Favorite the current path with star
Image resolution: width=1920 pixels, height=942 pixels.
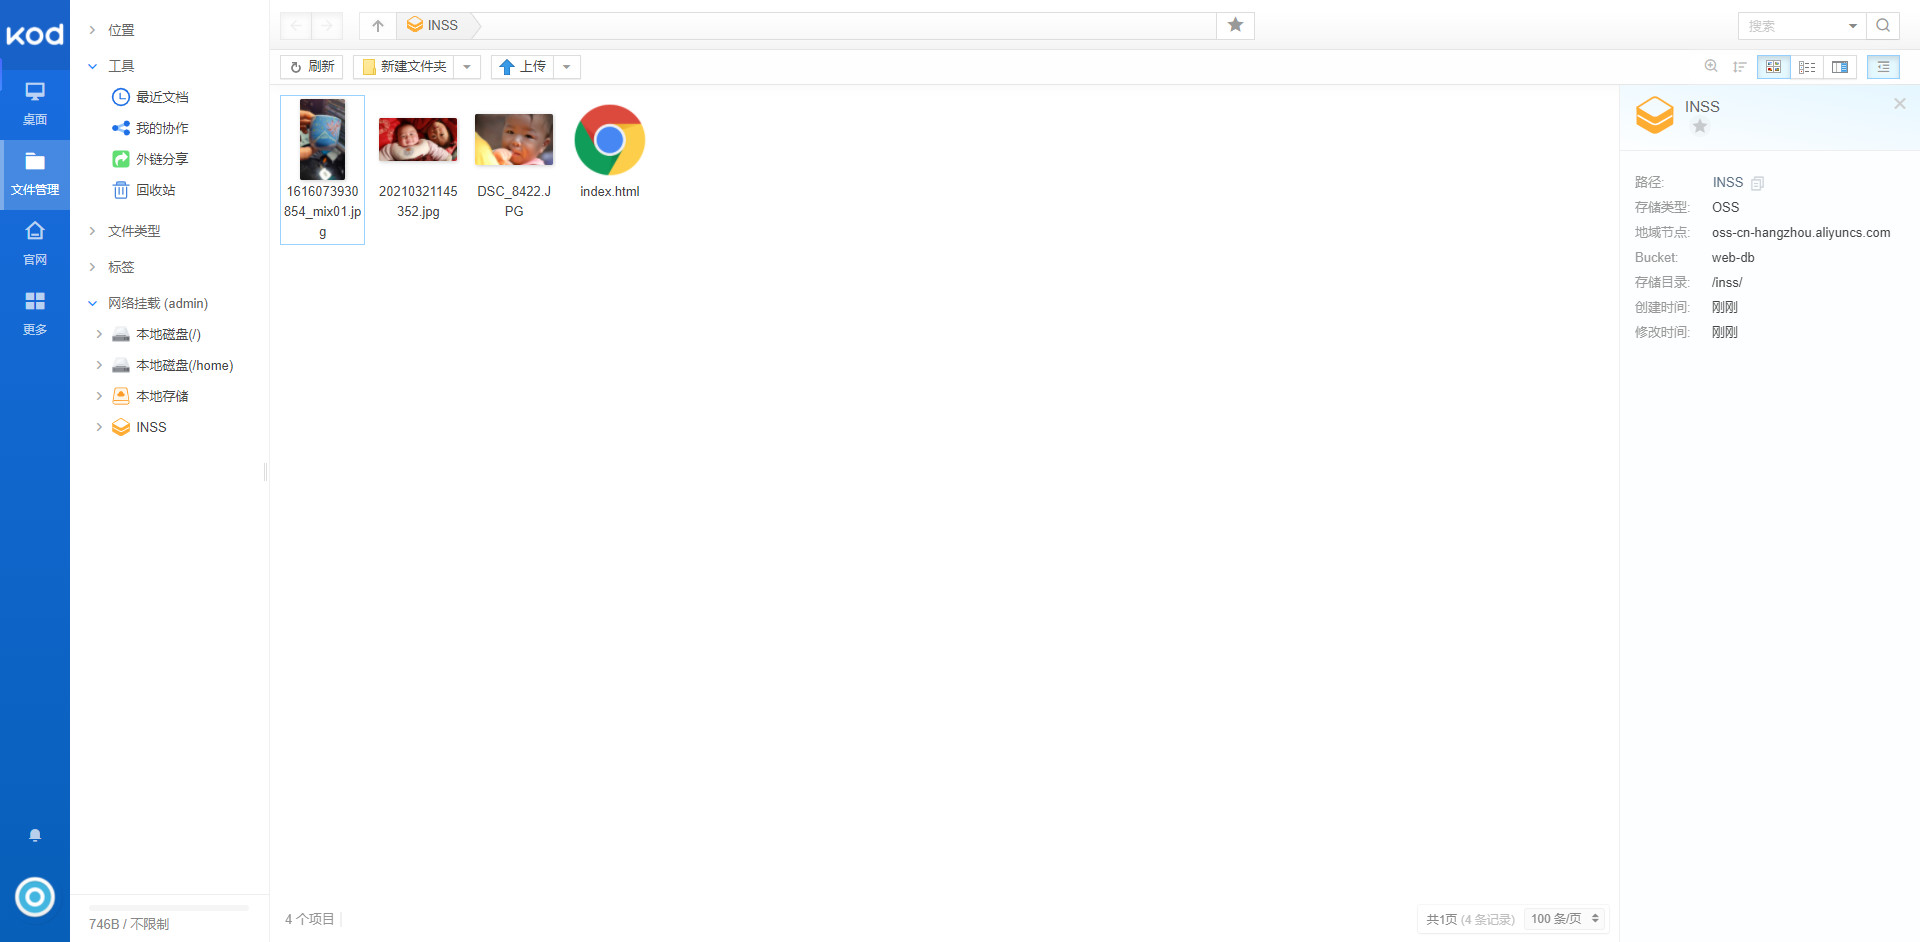[1235, 25]
